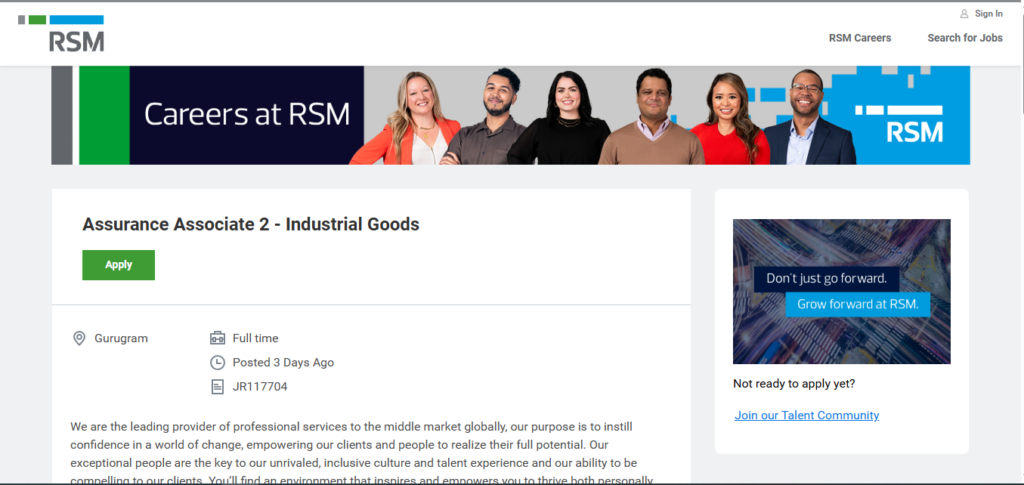Click the clock icon beside Posted 3 Days Ago
Viewport: 1024px width, 485px height.
coord(217,362)
